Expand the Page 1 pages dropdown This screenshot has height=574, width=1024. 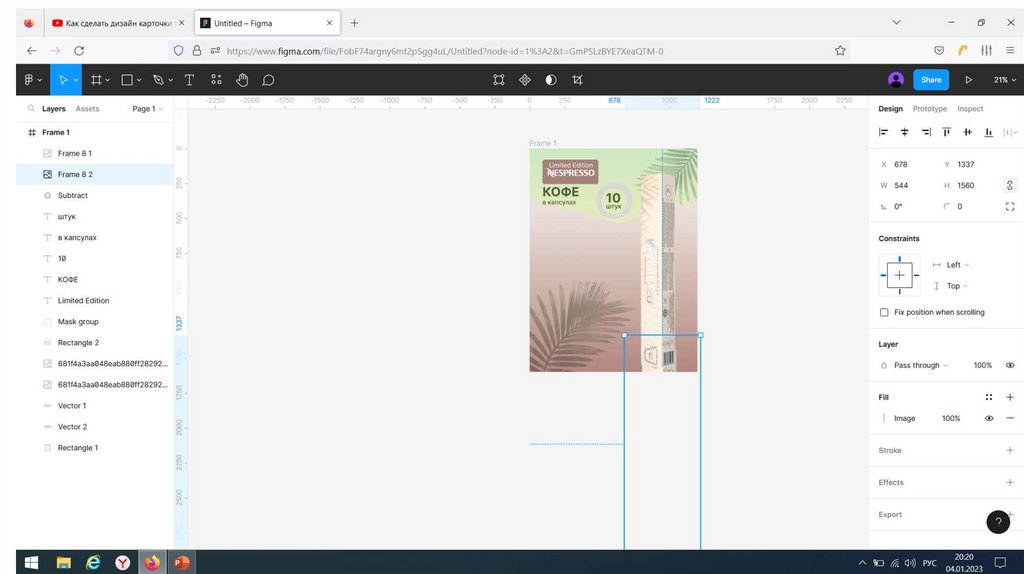click(x=146, y=109)
